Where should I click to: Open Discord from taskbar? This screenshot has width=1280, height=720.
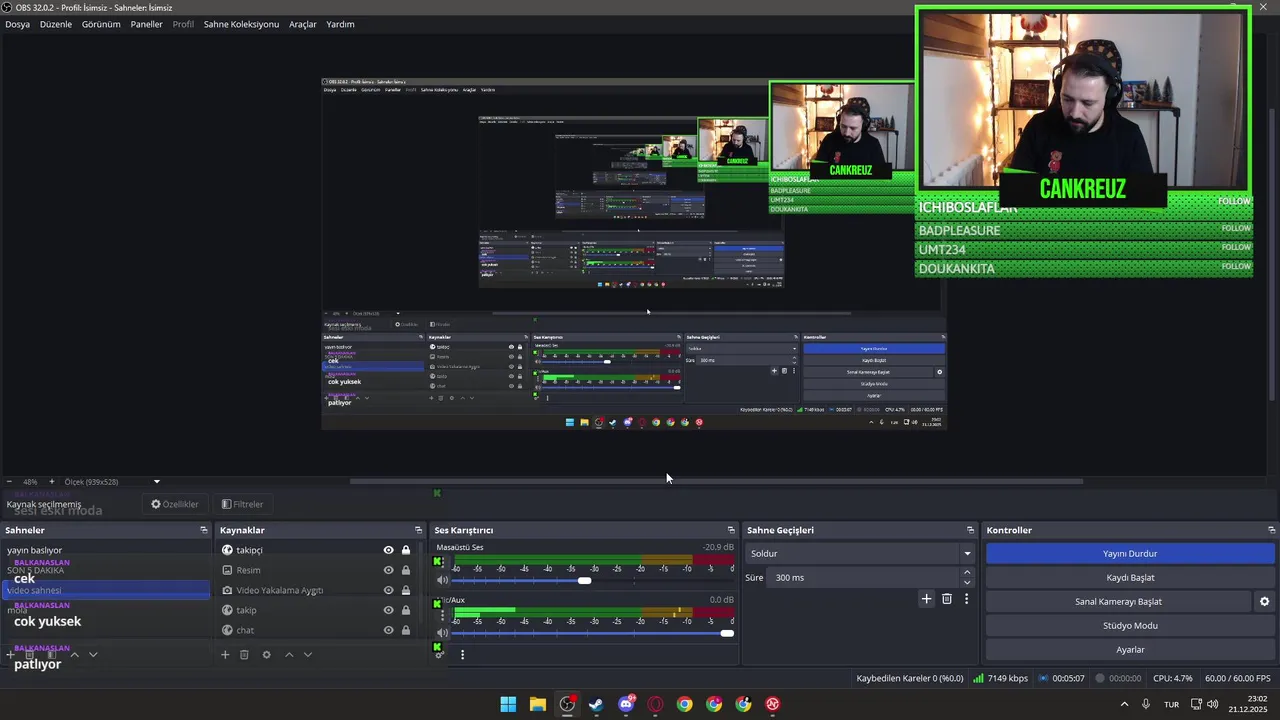pos(626,704)
